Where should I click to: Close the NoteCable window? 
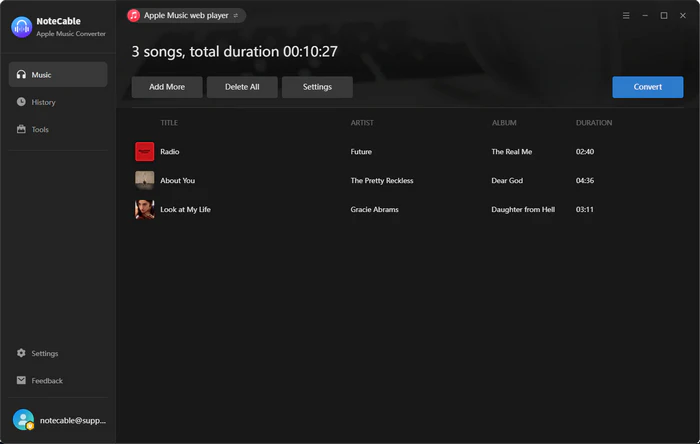[x=683, y=16]
